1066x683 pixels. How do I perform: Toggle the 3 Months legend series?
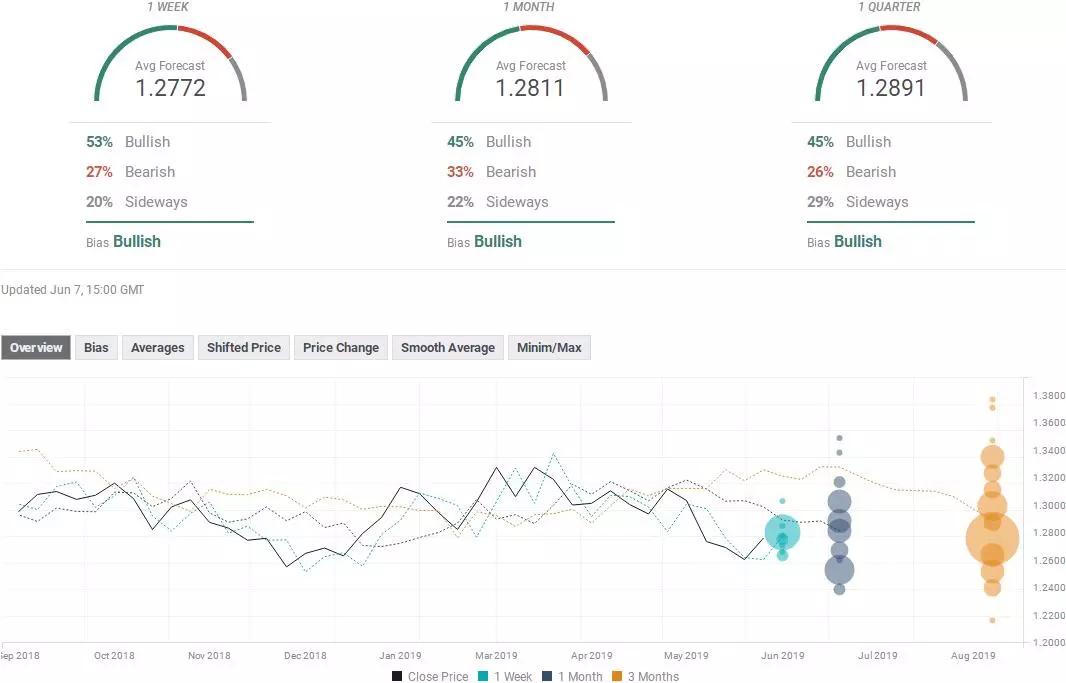[646, 676]
